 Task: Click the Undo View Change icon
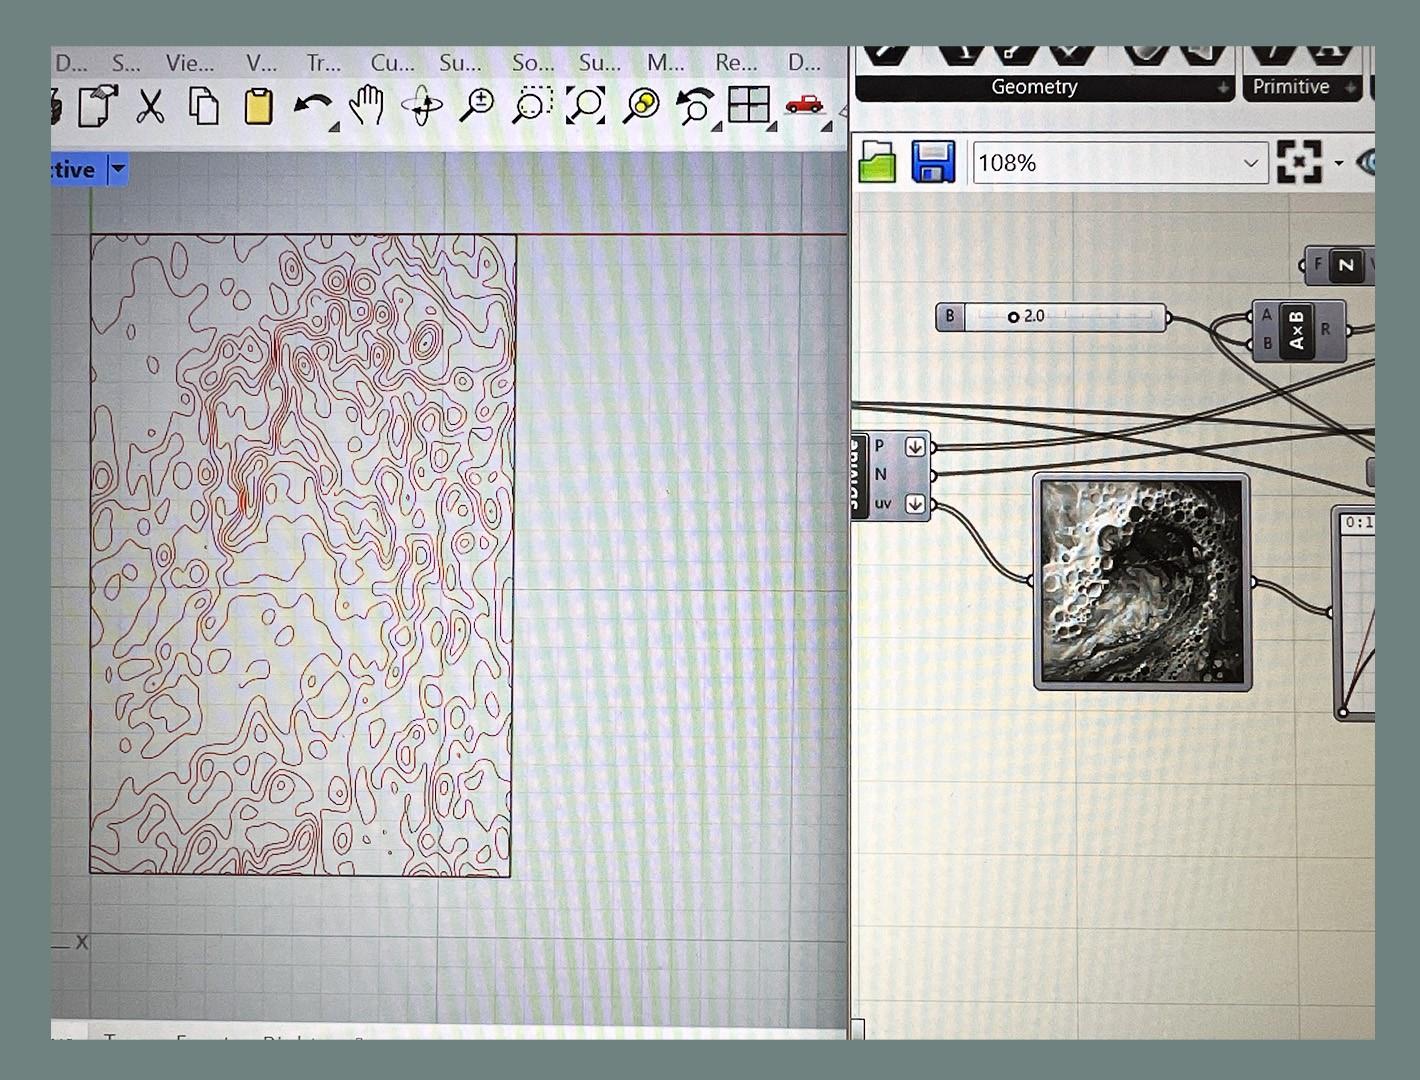point(695,105)
